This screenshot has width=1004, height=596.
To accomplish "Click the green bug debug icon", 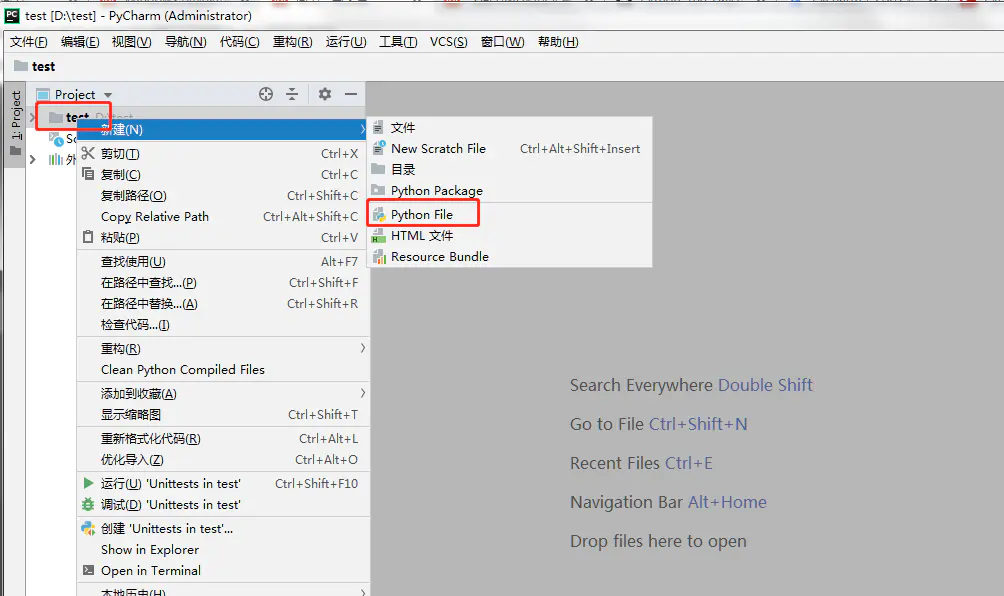I will tap(88, 504).
